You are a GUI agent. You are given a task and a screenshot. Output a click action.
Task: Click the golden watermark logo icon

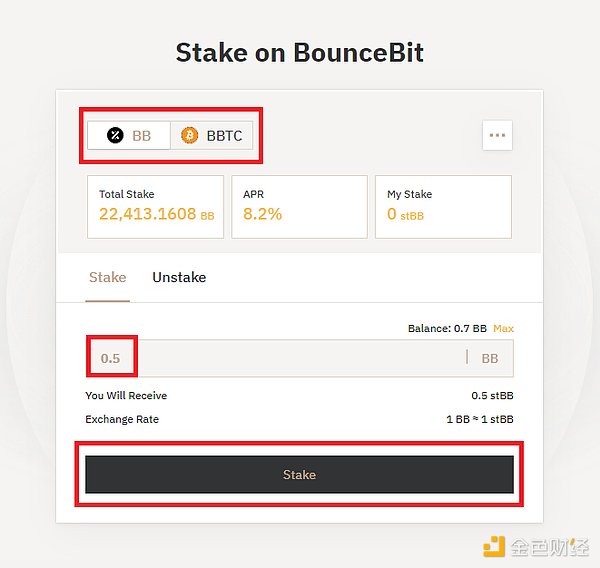(x=494, y=546)
